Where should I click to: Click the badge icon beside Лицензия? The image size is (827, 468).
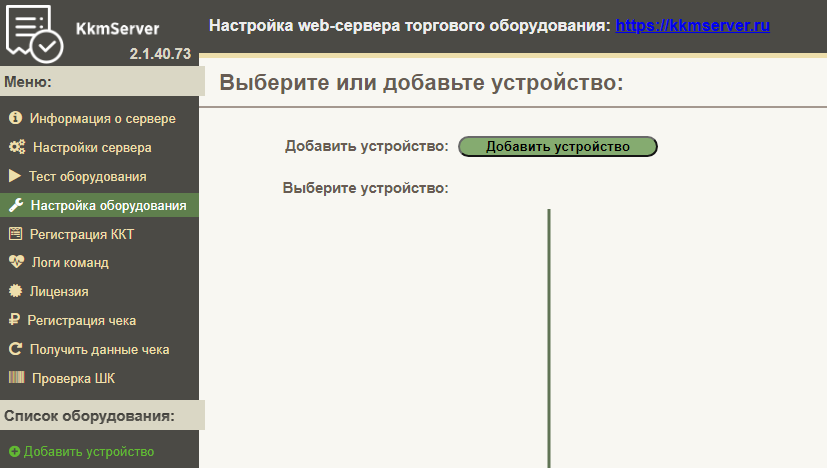16,291
